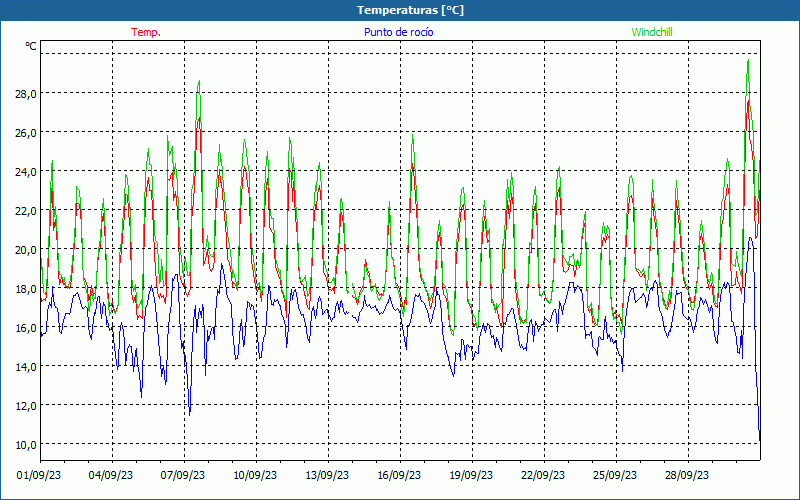Click the 12,0 y-axis value
Screen dimensions: 800x500
[x=26, y=406]
